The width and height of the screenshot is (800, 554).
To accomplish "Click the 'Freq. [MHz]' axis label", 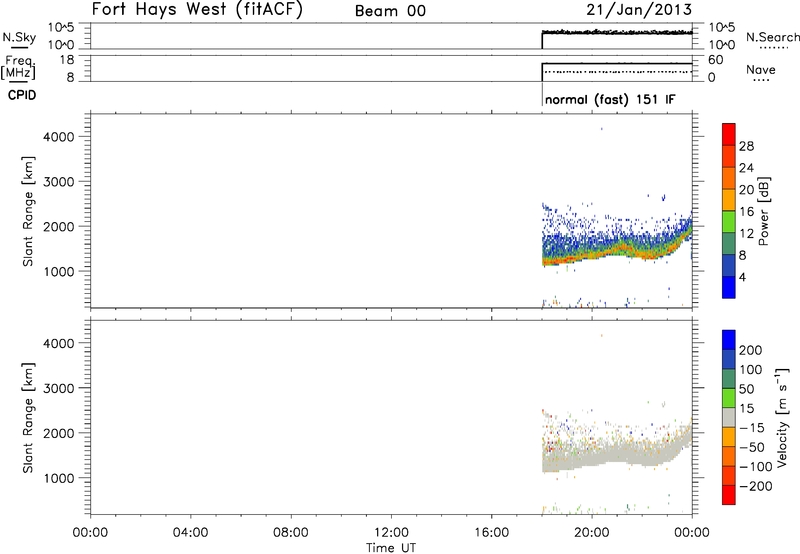I will (x=19, y=67).
